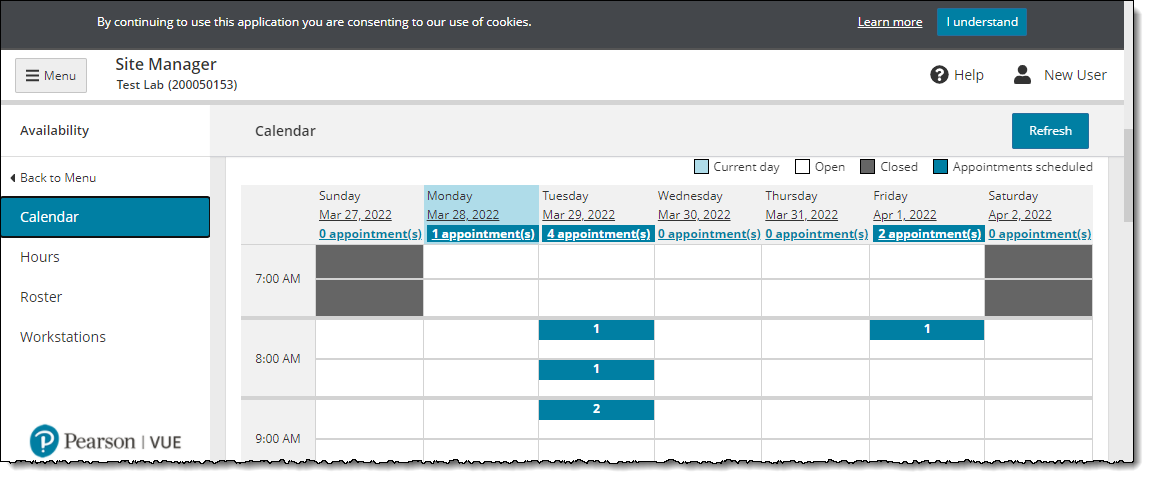Dismiss cookies with I understand button
The height and width of the screenshot is (481, 1149).
click(x=981, y=22)
